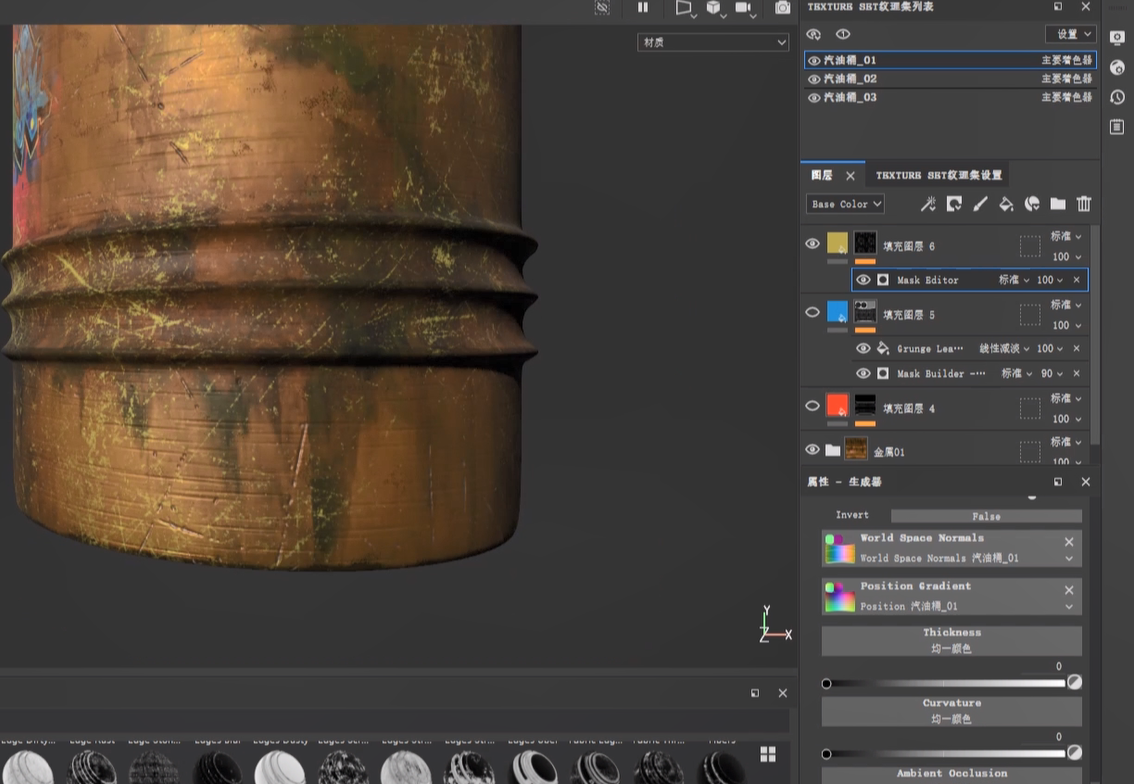Image resolution: width=1134 pixels, height=784 pixels.
Task: Take a screenshot with the camera icon
Action: 783,8
